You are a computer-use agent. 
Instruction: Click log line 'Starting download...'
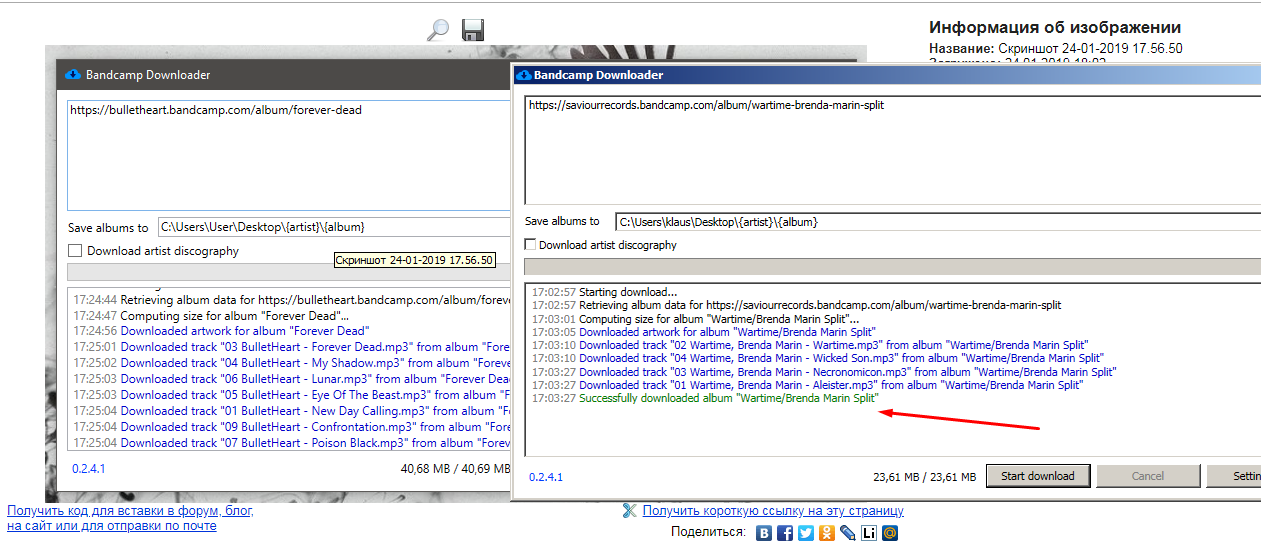[x=605, y=292]
